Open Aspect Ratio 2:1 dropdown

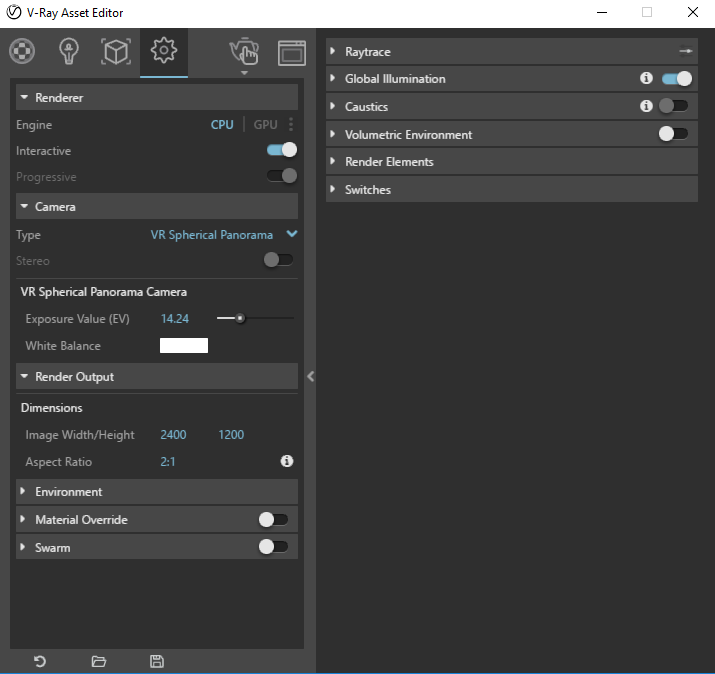coord(168,461)
